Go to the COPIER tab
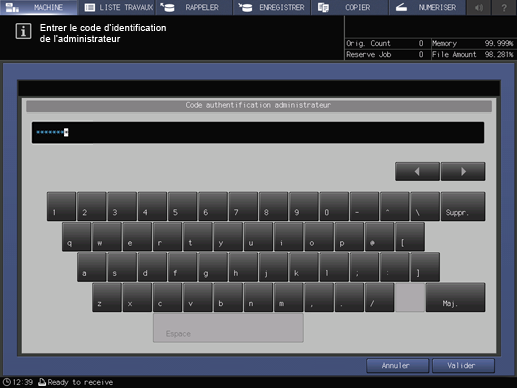The height and width of the screenshot is (388, 517). (349, 7)
